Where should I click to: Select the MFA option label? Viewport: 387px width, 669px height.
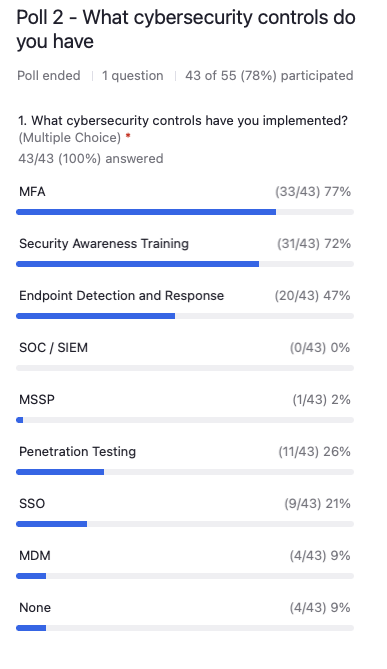pyautogui.click(x=32, y=192)
